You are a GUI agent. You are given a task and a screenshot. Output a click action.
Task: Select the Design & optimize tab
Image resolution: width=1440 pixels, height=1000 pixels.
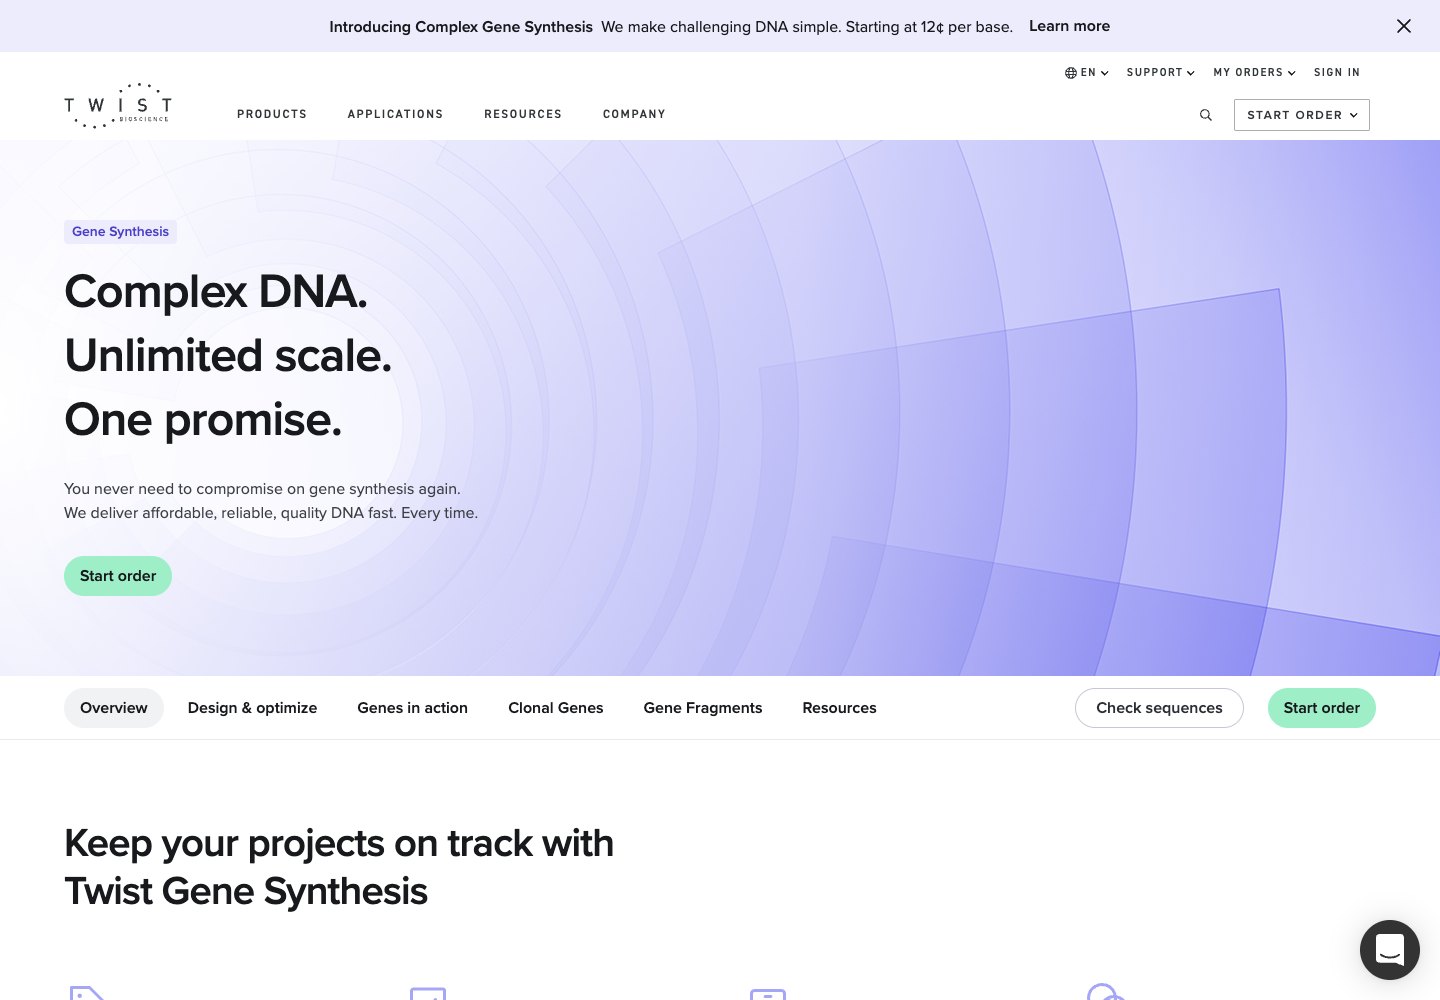[x=252, y=708]
